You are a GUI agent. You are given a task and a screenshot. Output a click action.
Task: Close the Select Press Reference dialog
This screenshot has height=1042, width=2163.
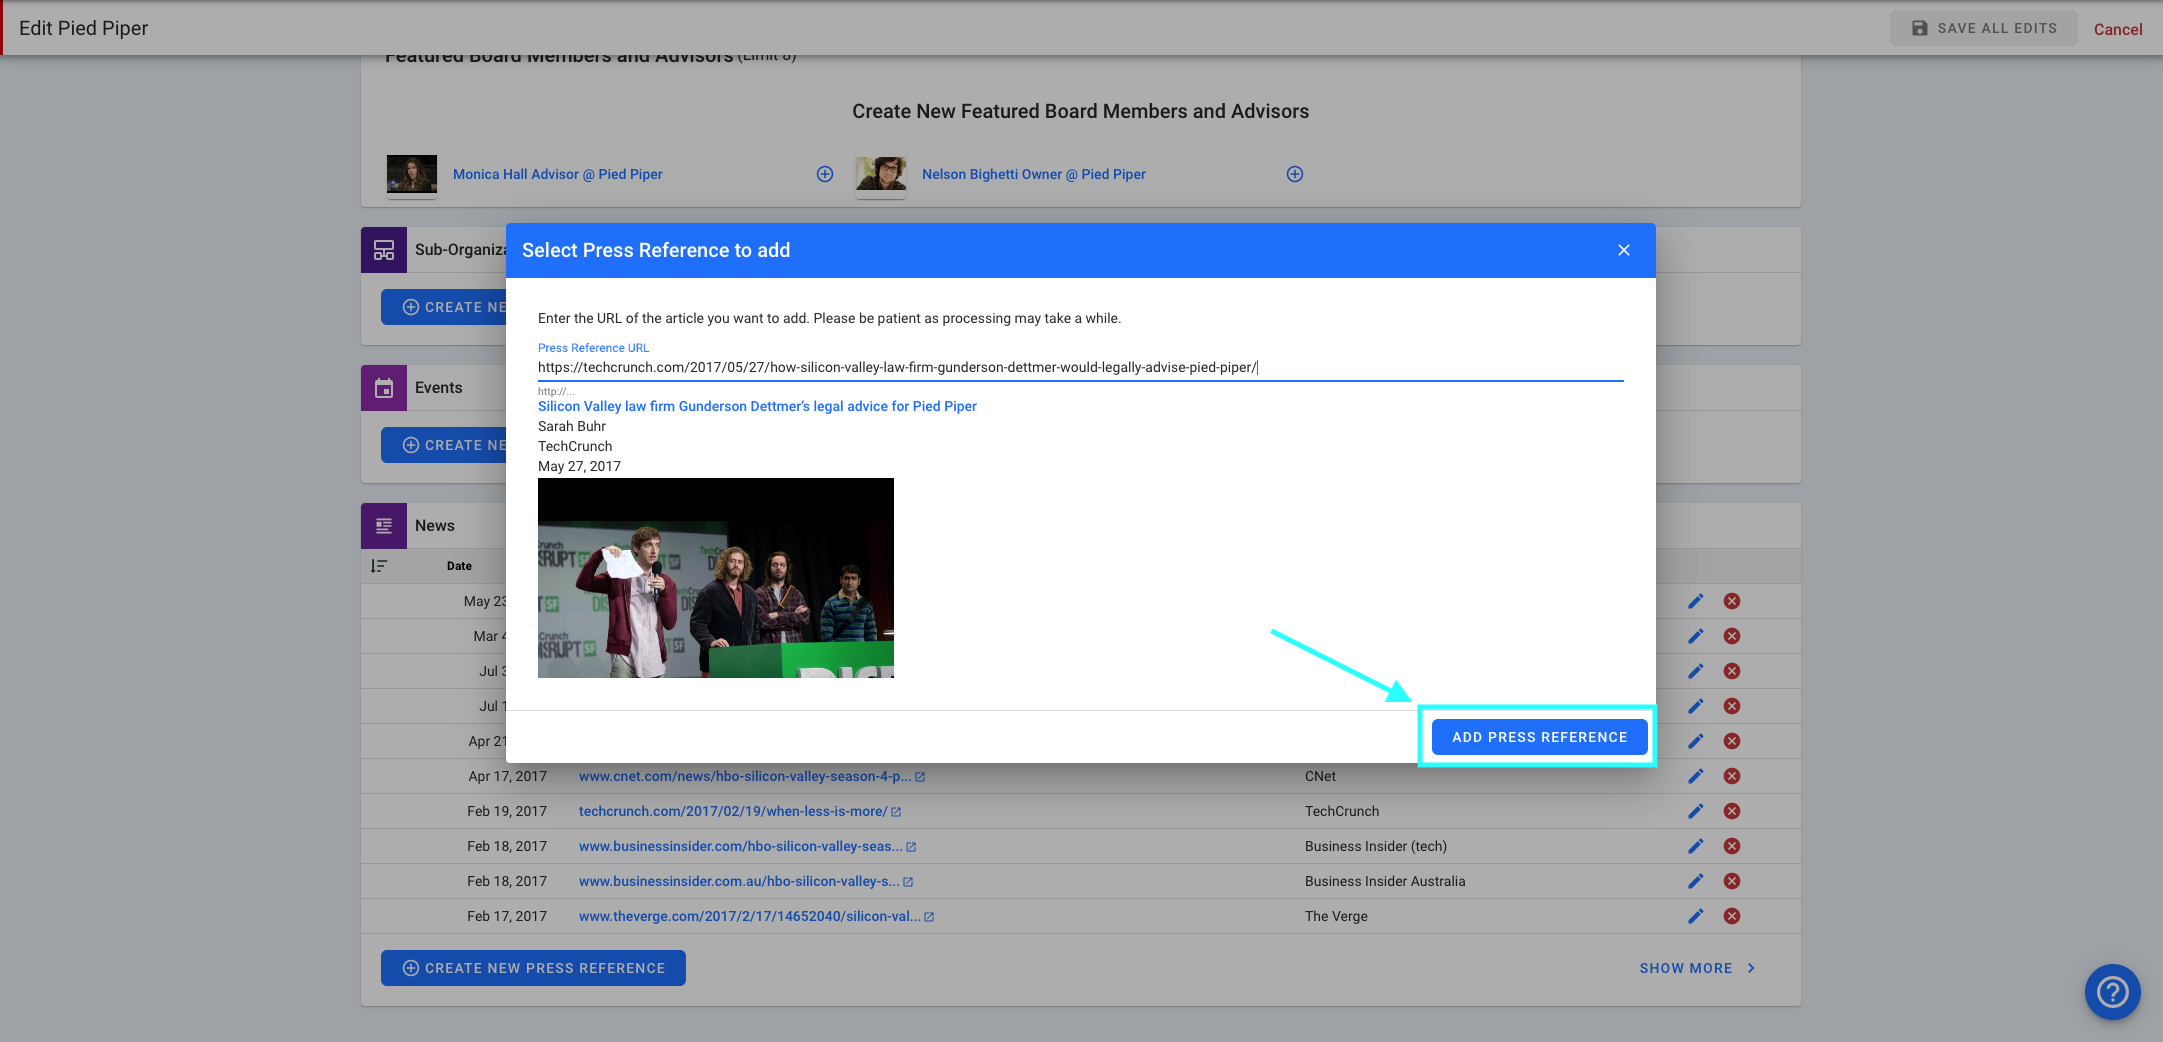[1624, 250]
